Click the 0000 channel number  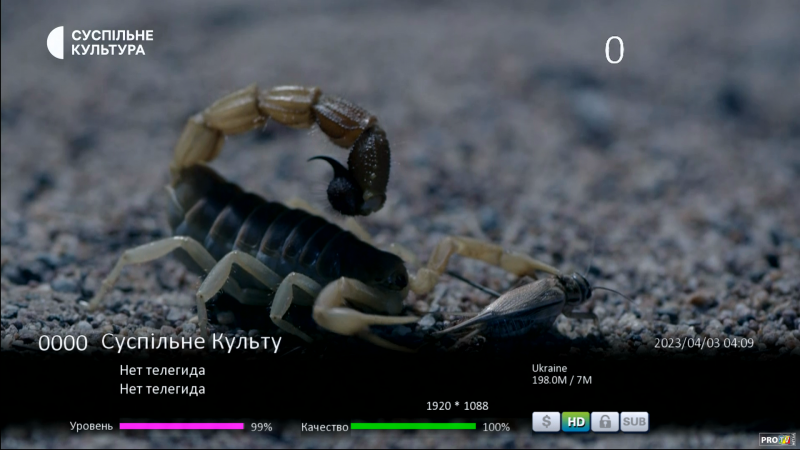63,344
